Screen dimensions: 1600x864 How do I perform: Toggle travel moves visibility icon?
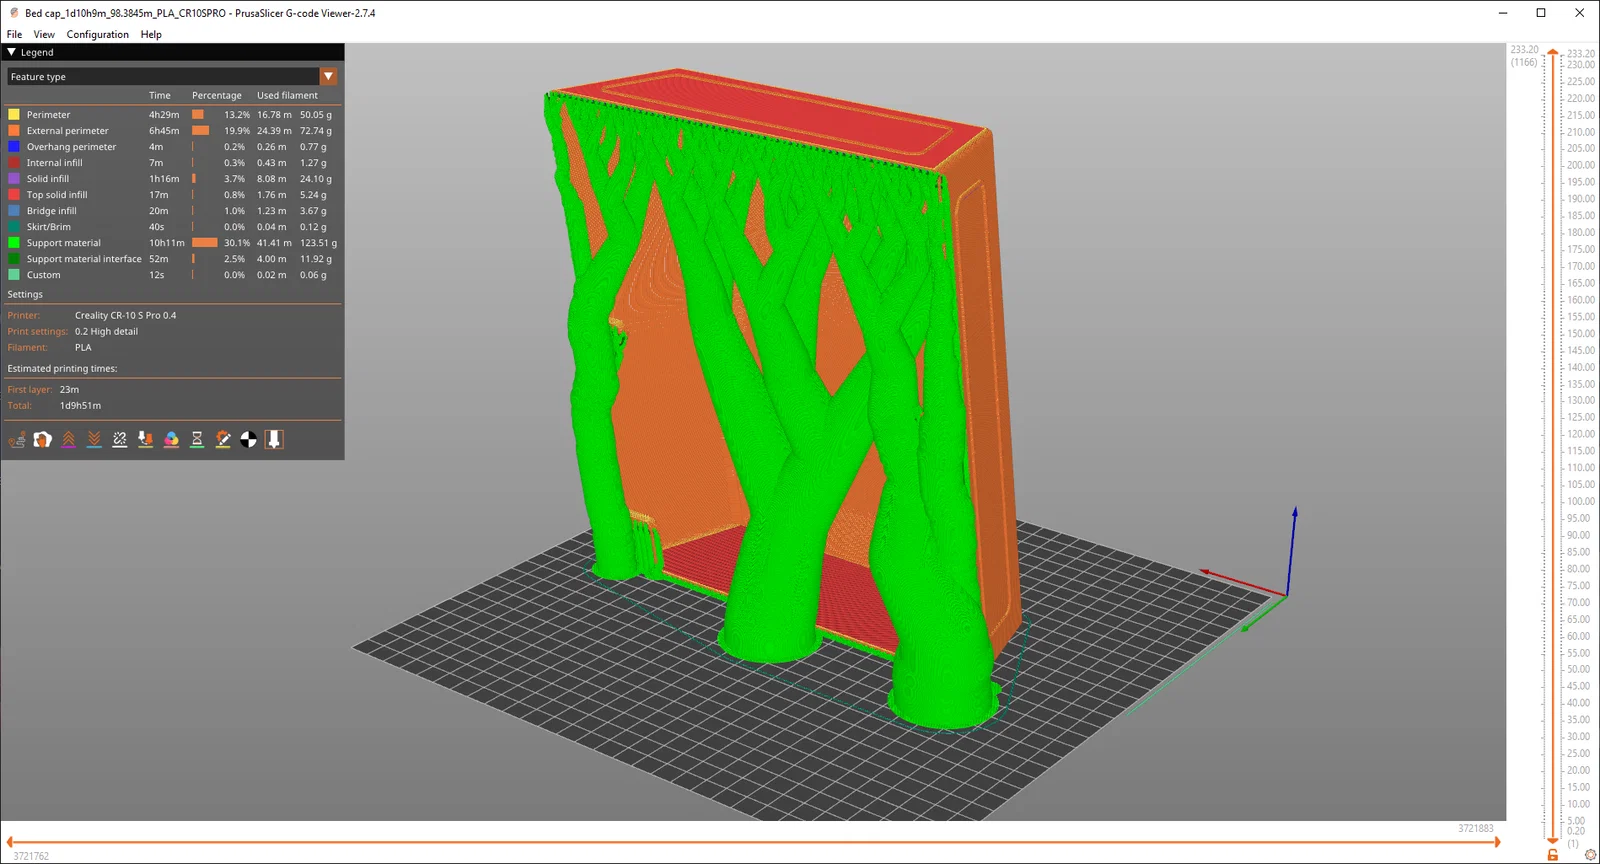pyautogui.click(x=17, y=439)
